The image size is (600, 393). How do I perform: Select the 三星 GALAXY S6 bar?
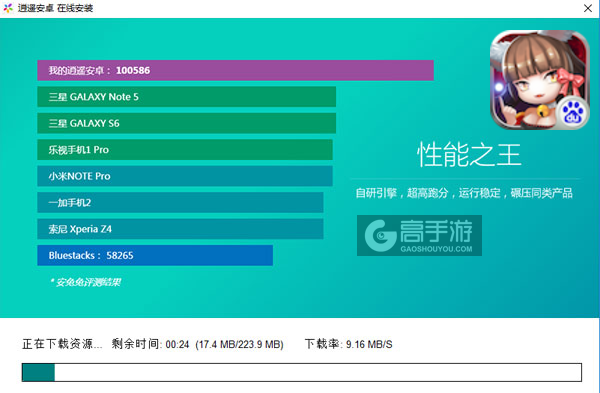(x=186, y=123)
